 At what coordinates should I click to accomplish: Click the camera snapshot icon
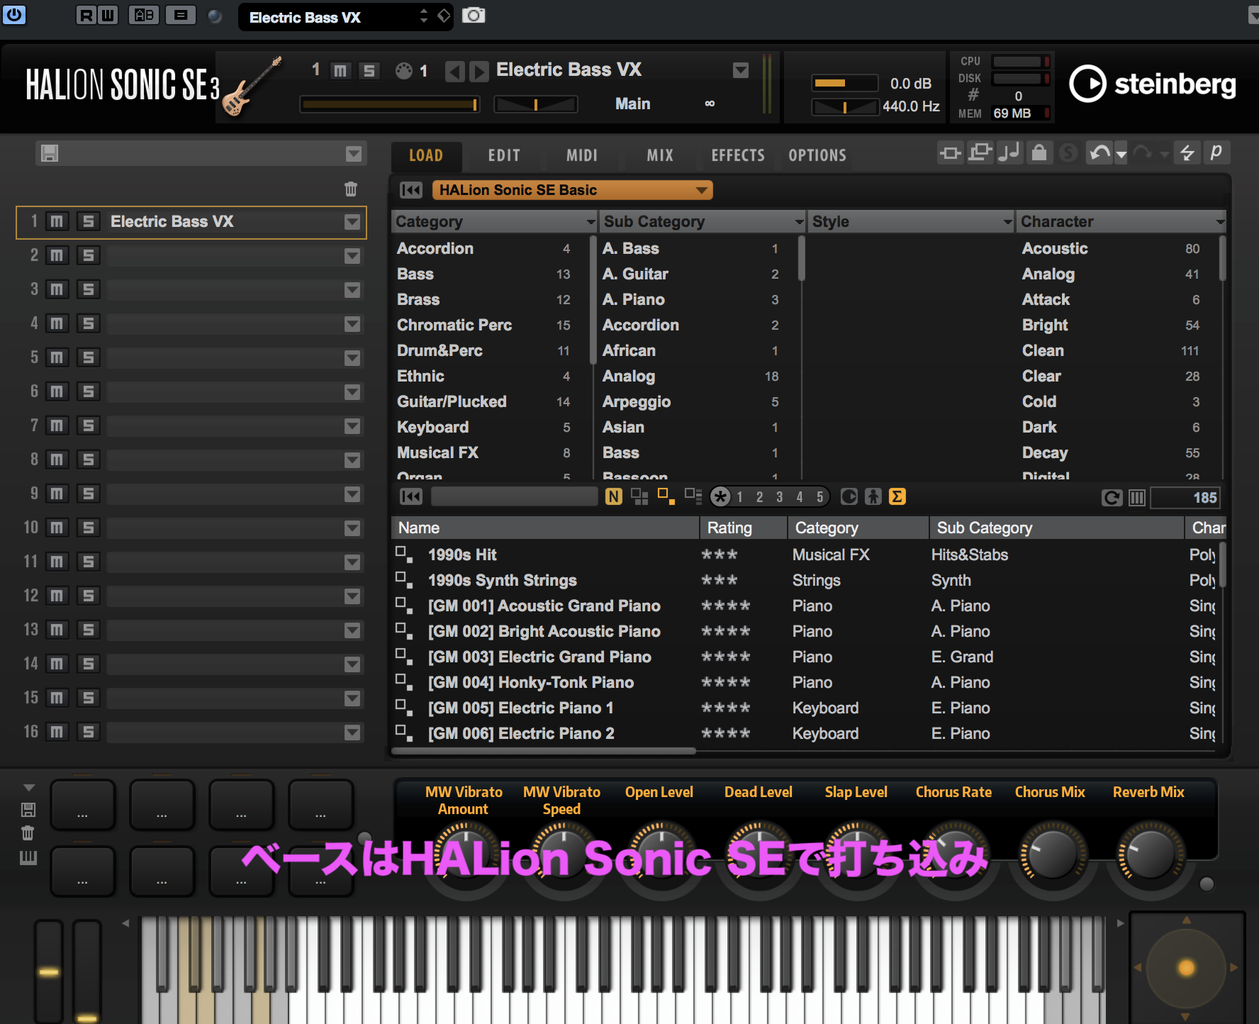tap(474, 16)
